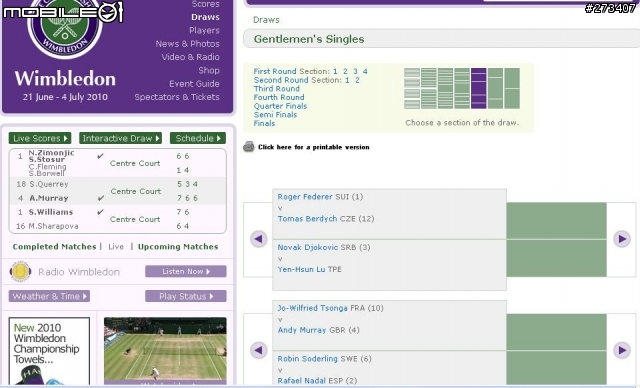
Task: Click the Schedule button
Action: tap(198, 138)
